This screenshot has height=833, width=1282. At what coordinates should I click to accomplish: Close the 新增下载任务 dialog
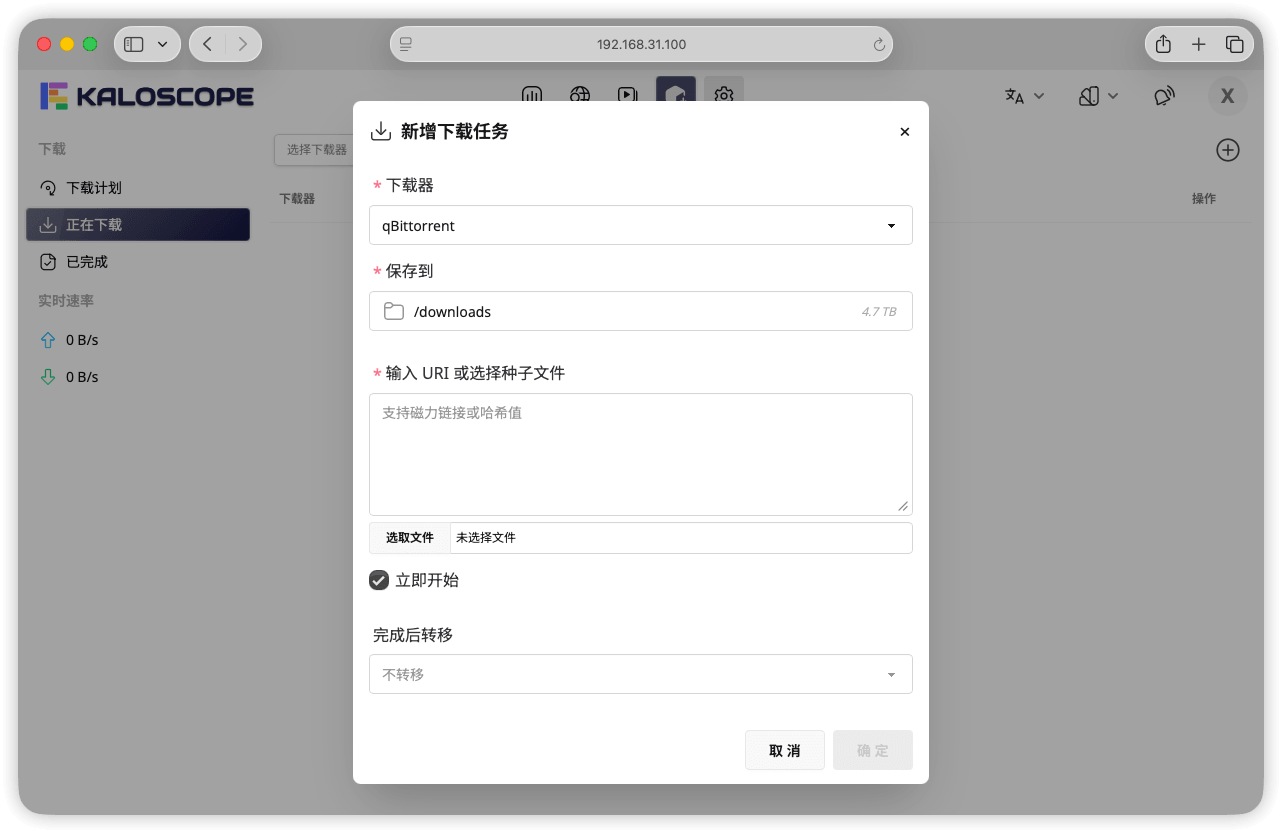(x=905, y=132)
